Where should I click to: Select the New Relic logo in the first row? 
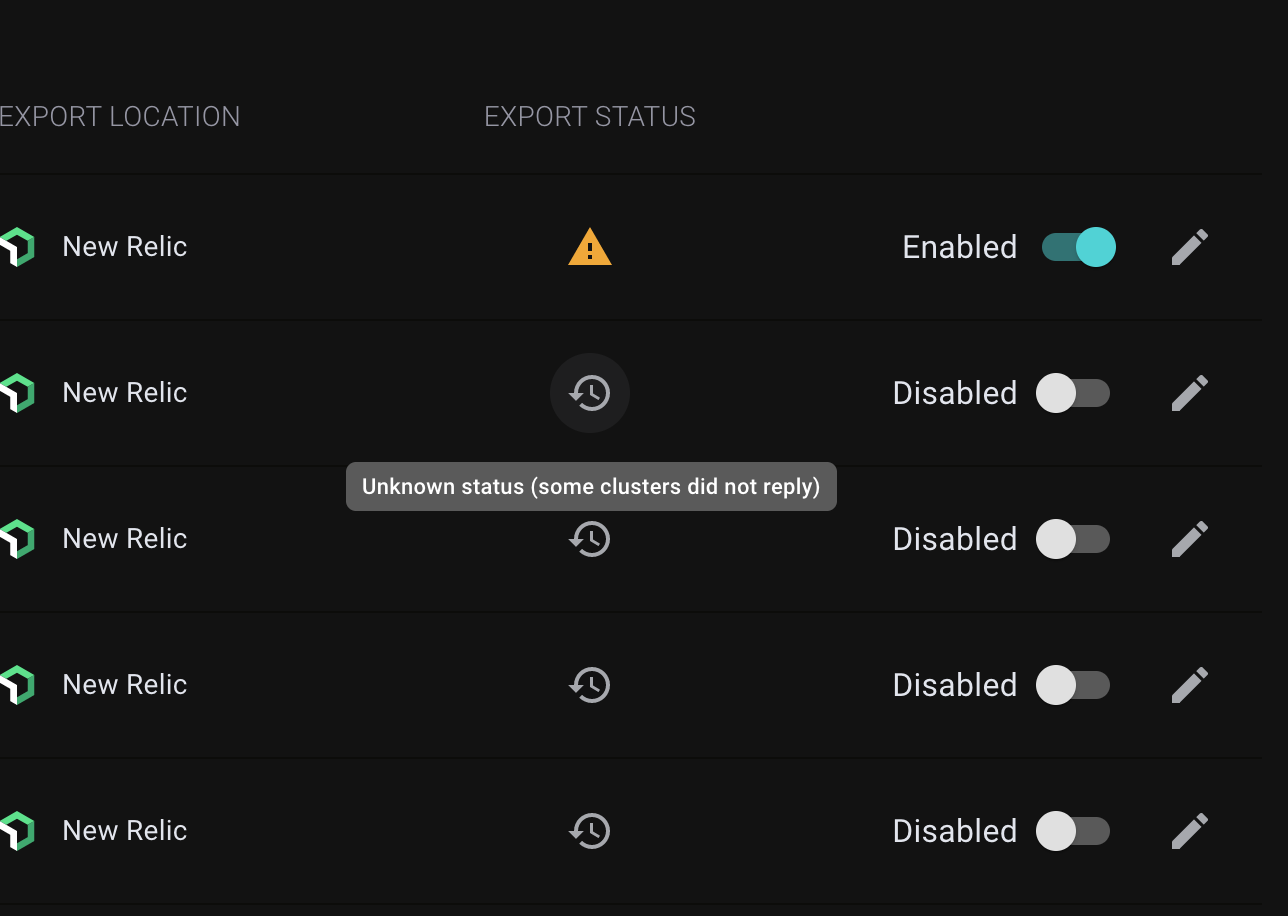point(18,247)
